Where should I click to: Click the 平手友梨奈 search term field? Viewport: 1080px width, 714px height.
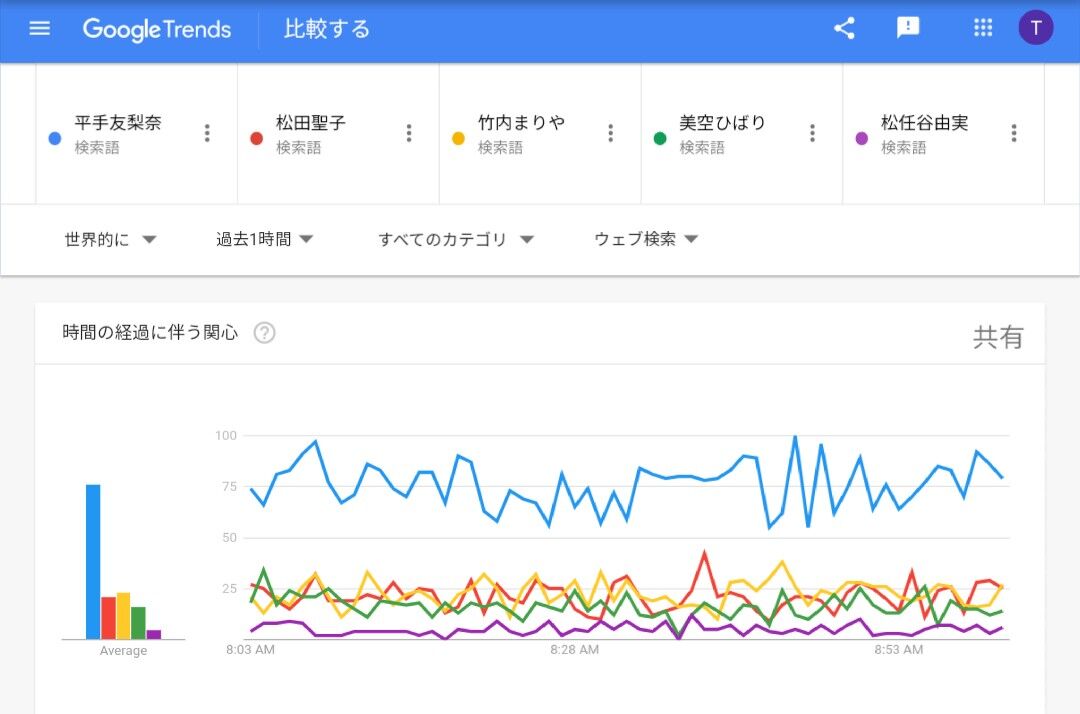[118, 123]
